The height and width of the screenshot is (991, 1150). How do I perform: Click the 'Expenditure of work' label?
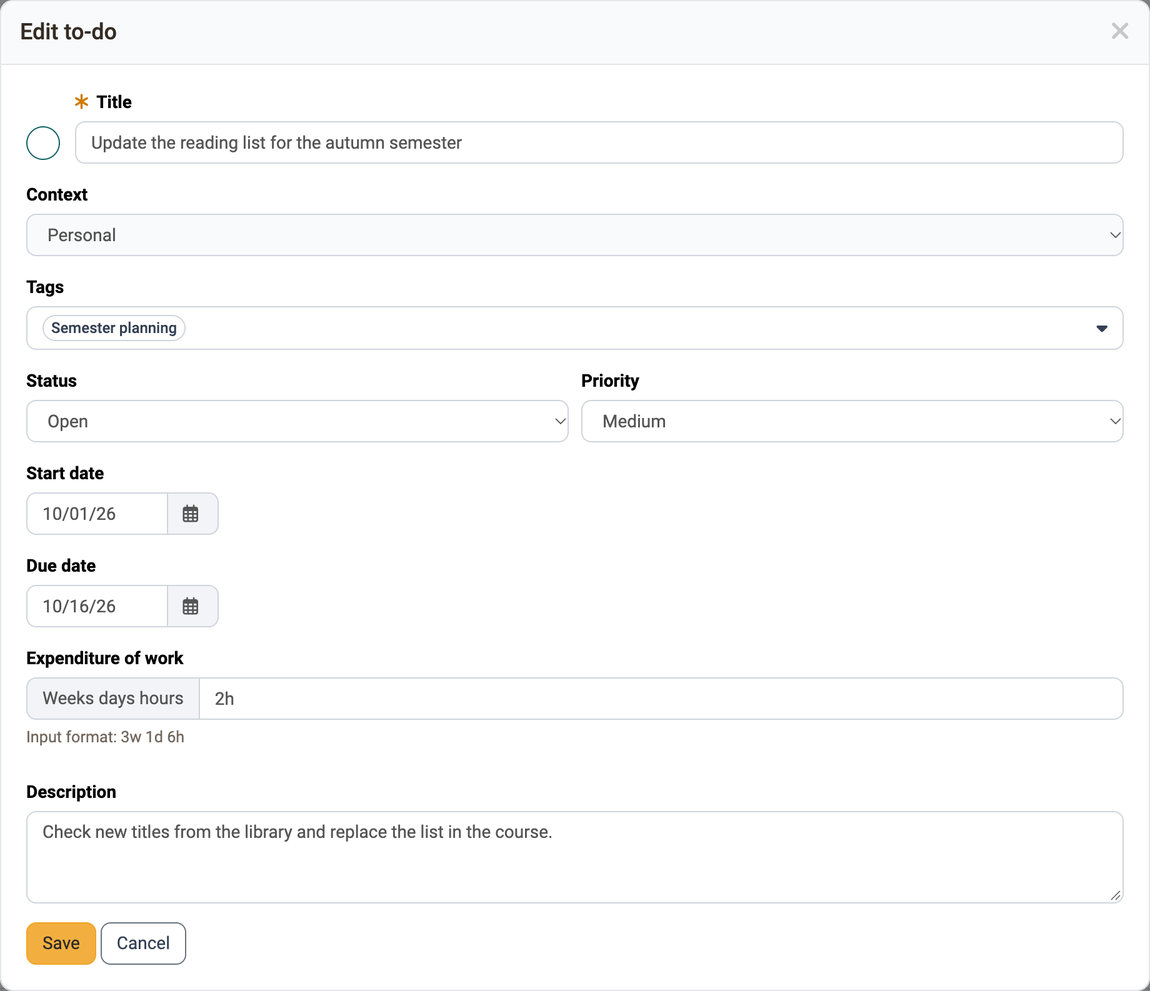(105, 658)
